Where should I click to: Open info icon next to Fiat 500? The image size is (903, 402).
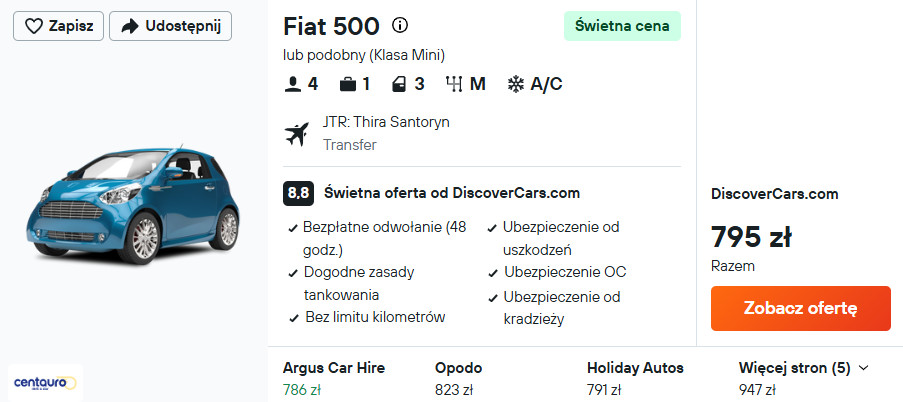point(400,26)
